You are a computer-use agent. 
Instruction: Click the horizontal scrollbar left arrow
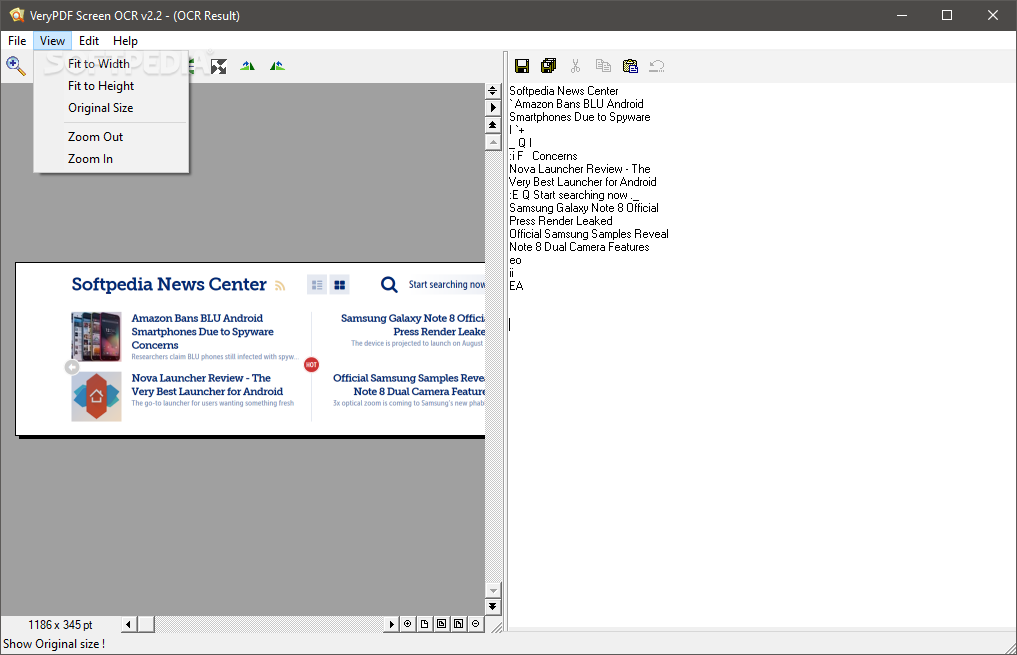click(x=128, y=624)
